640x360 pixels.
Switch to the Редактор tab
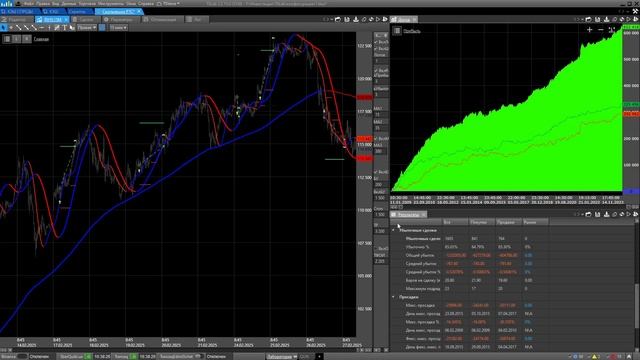[x=16, y=19]
